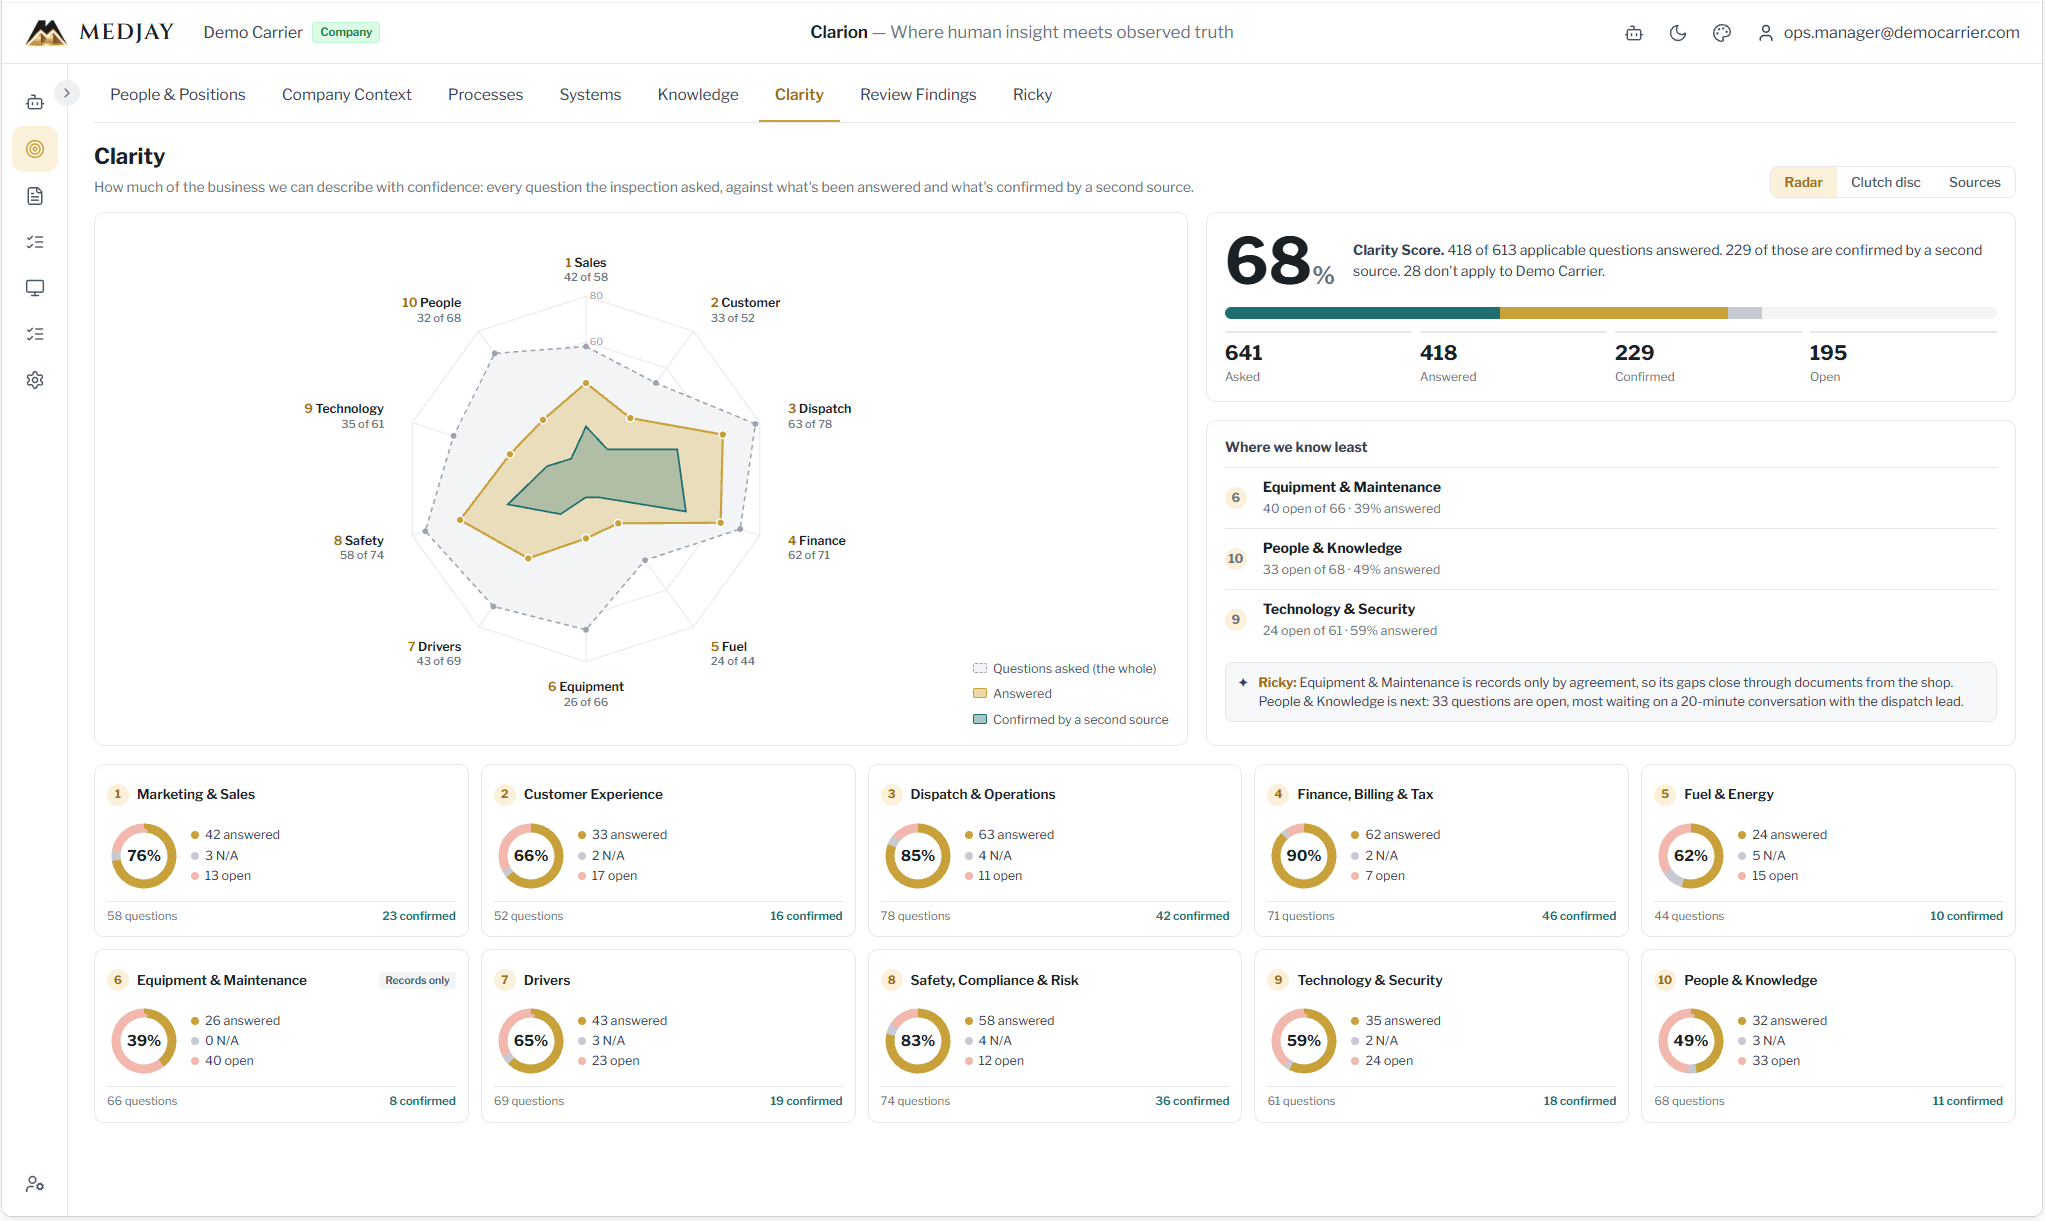Switch to the Sources view

(x=1974, y=182)
